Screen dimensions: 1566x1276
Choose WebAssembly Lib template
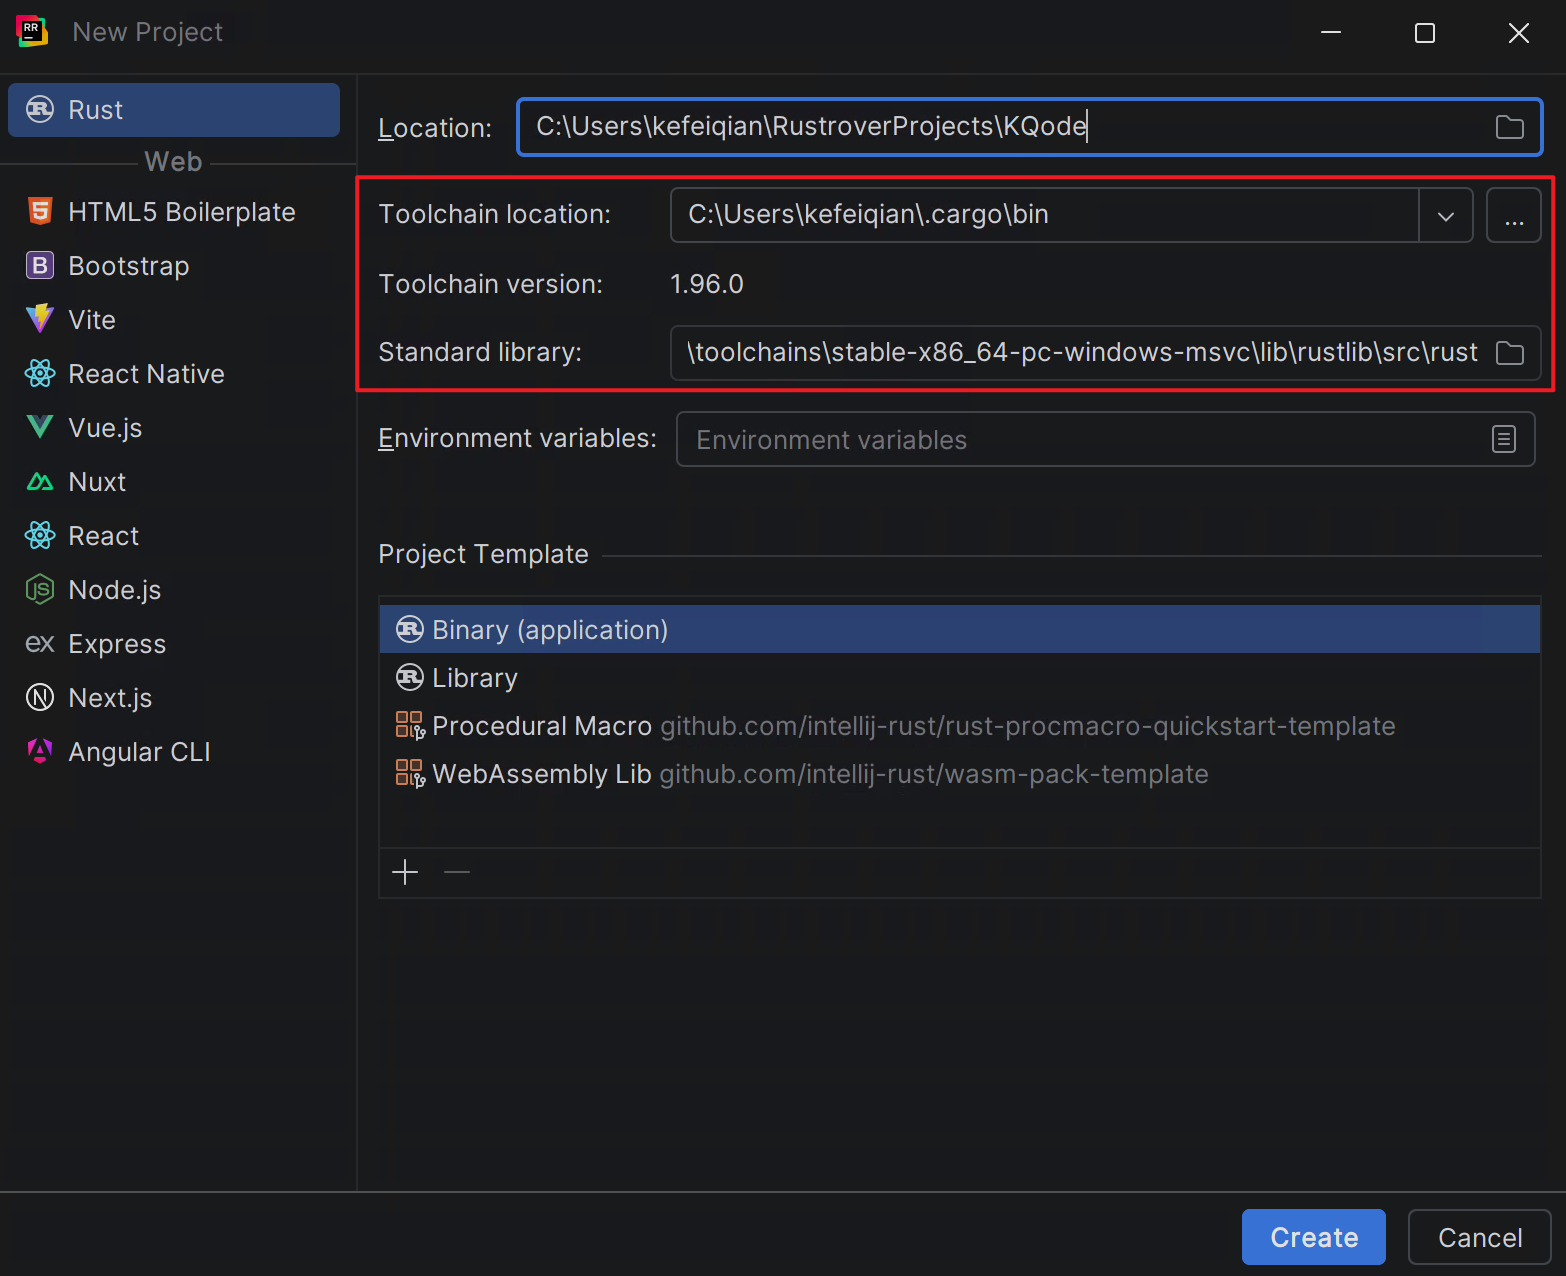click(960, 773)
